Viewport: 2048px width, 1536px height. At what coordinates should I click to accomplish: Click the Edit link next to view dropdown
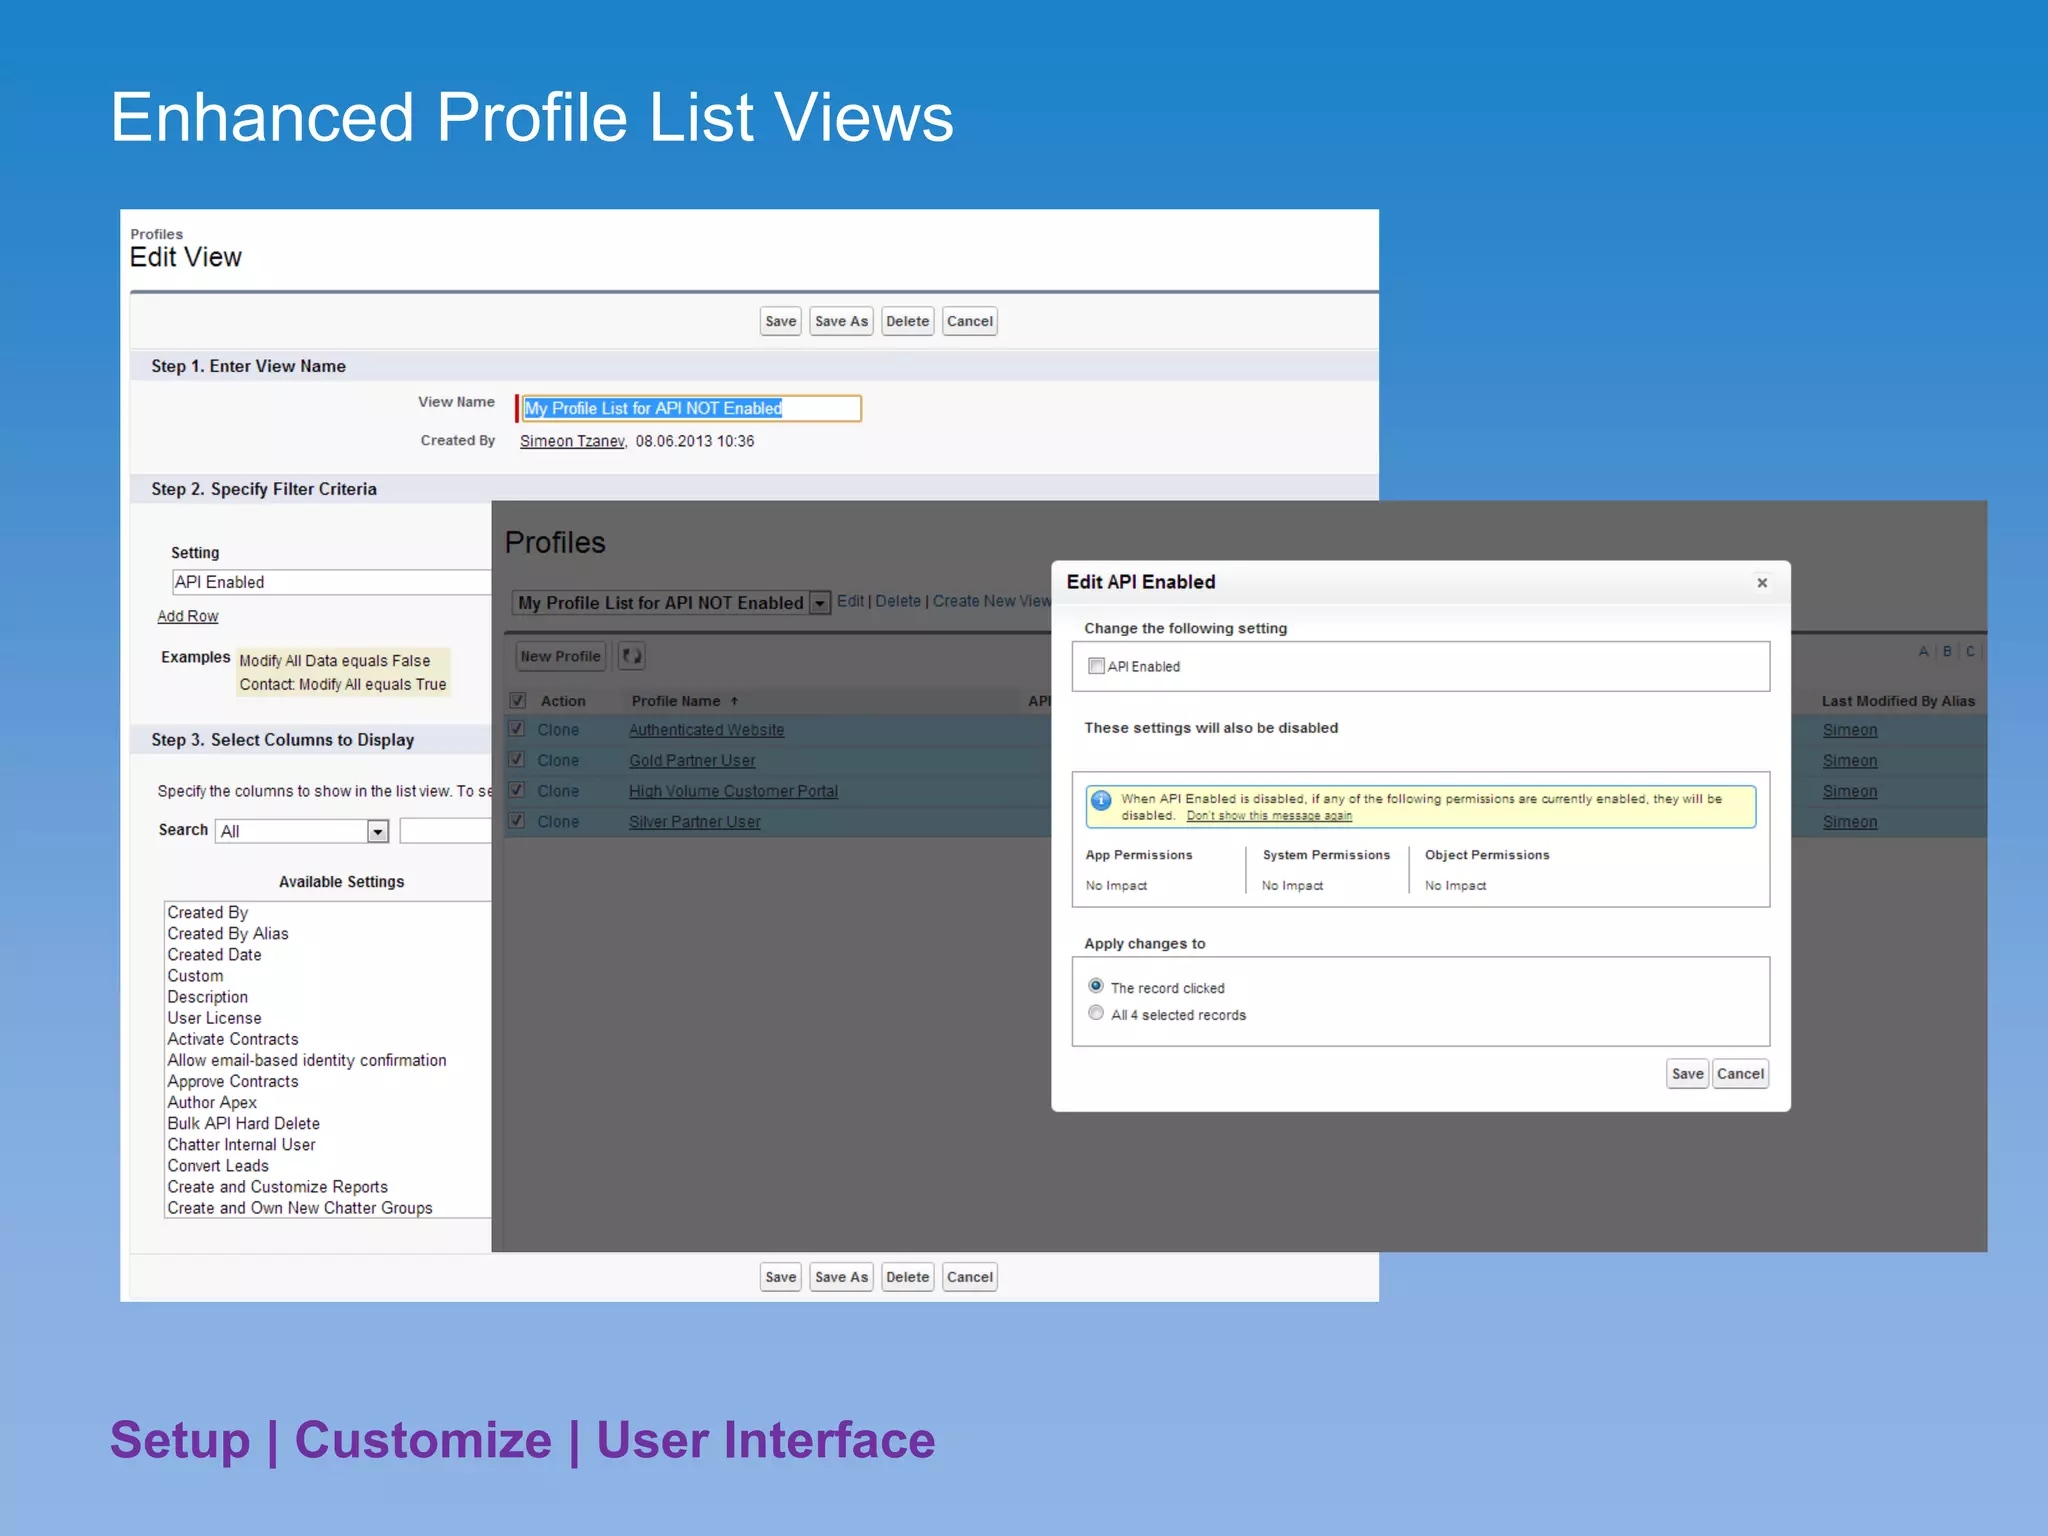(850, 601)
